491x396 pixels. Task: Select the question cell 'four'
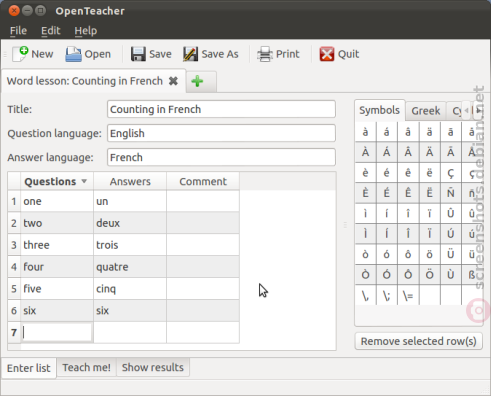[x=57, y=267]
